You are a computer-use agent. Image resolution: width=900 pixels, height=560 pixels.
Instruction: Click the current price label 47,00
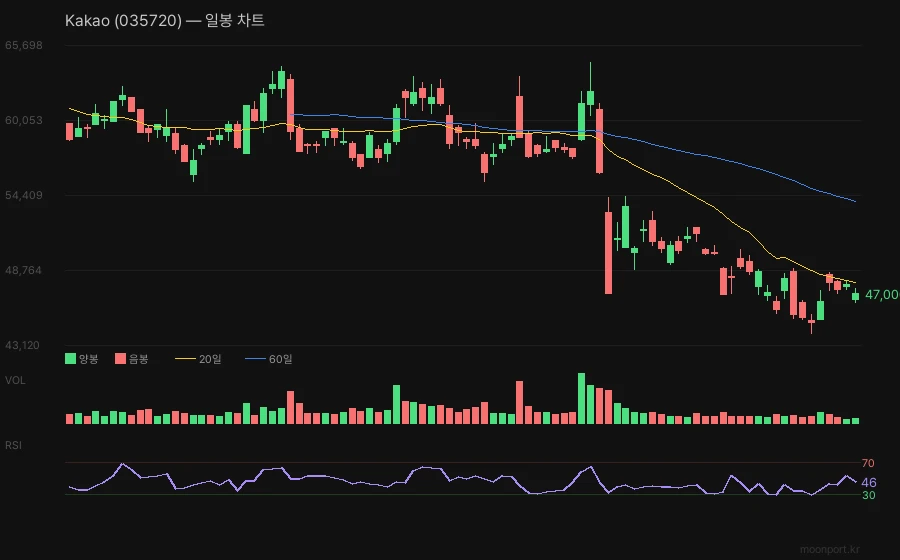pyautogui.click(x=880, y=294)
